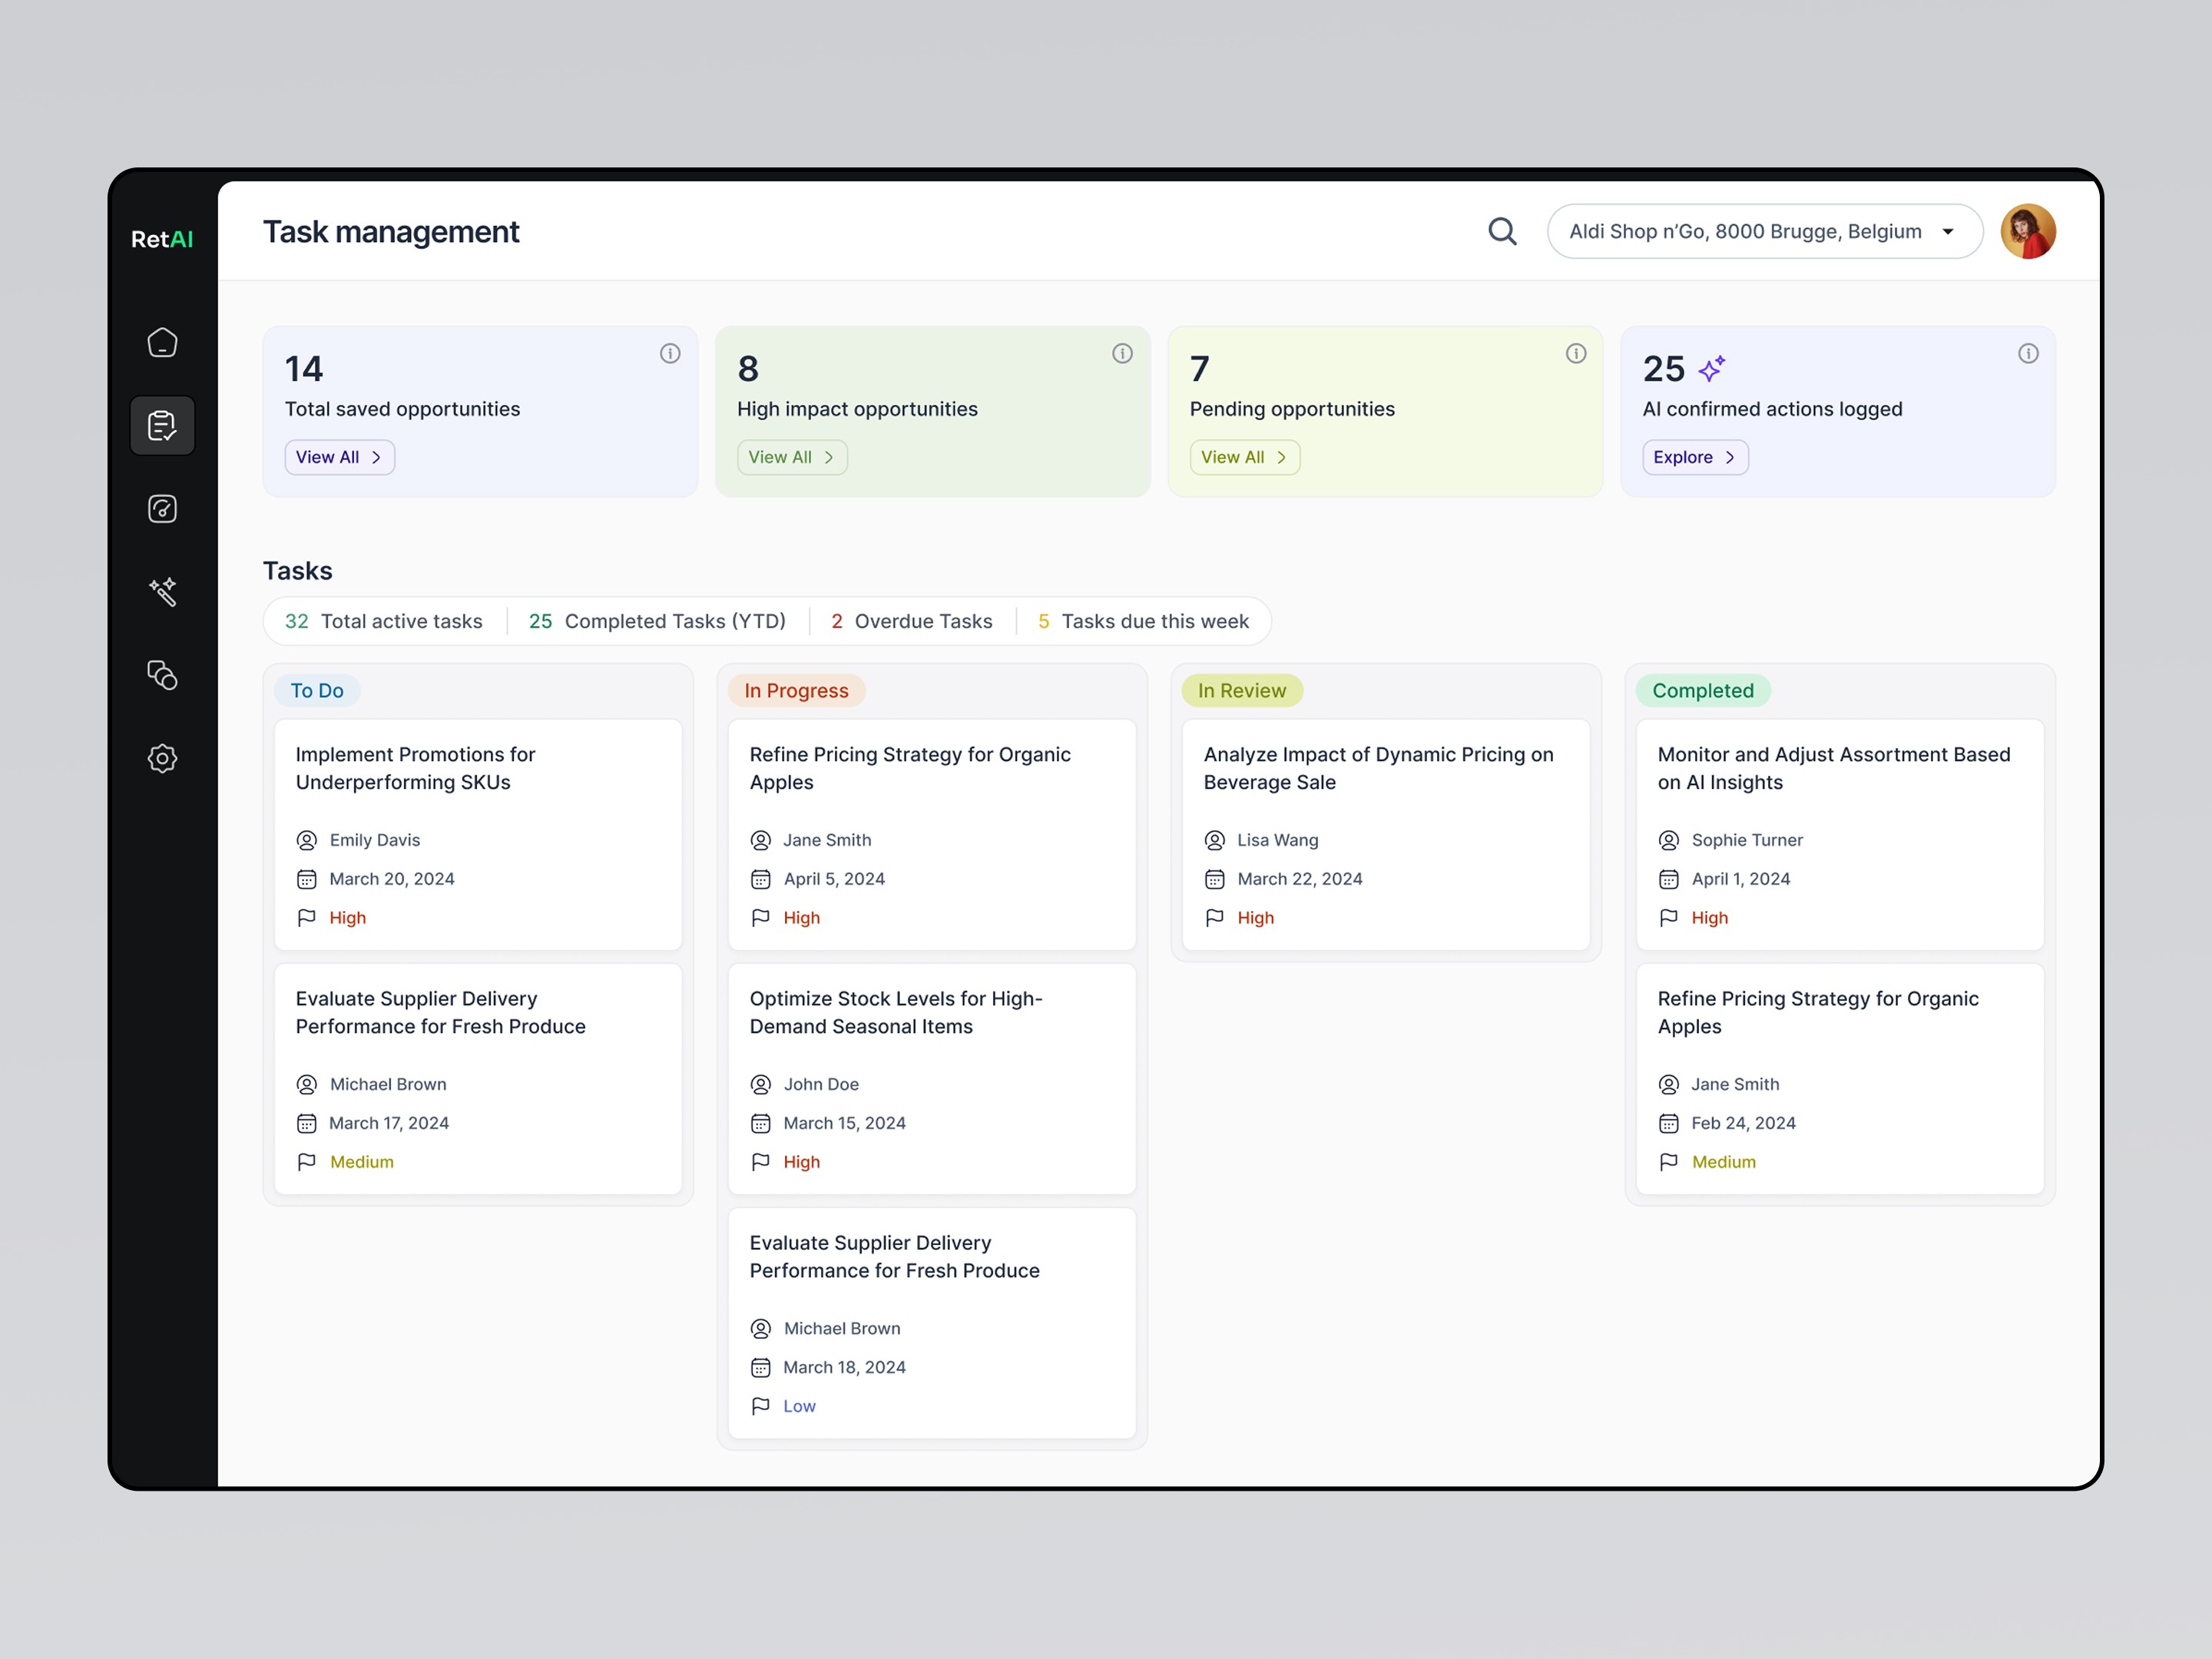Image resolution: width=2212 pixels, height=1659 pixels.
Task: Open the overlapping shapes sidebar icon
Action: [x=162, y=675]
